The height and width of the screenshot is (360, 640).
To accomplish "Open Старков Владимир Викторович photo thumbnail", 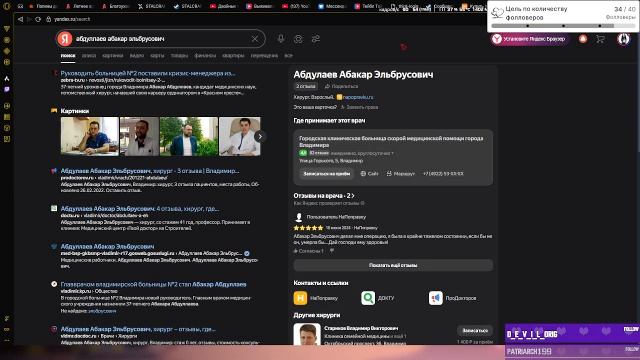I will [307, 335].
